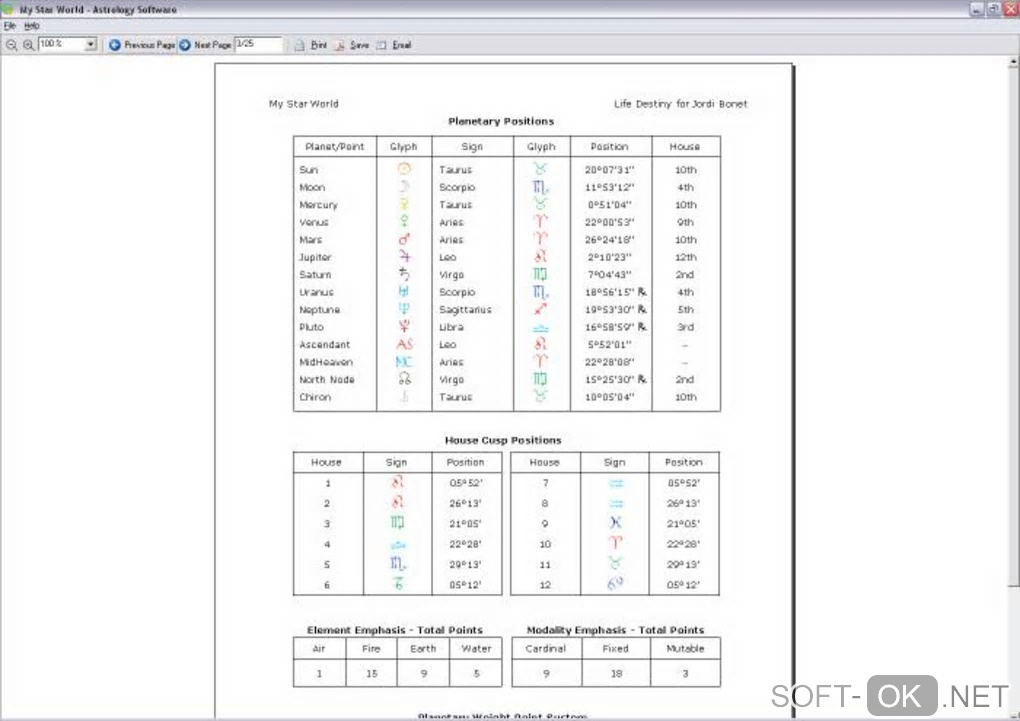This screenshot has height=721, width=1020.
Task: Go to the Next Page
Action: click(205, 45)
